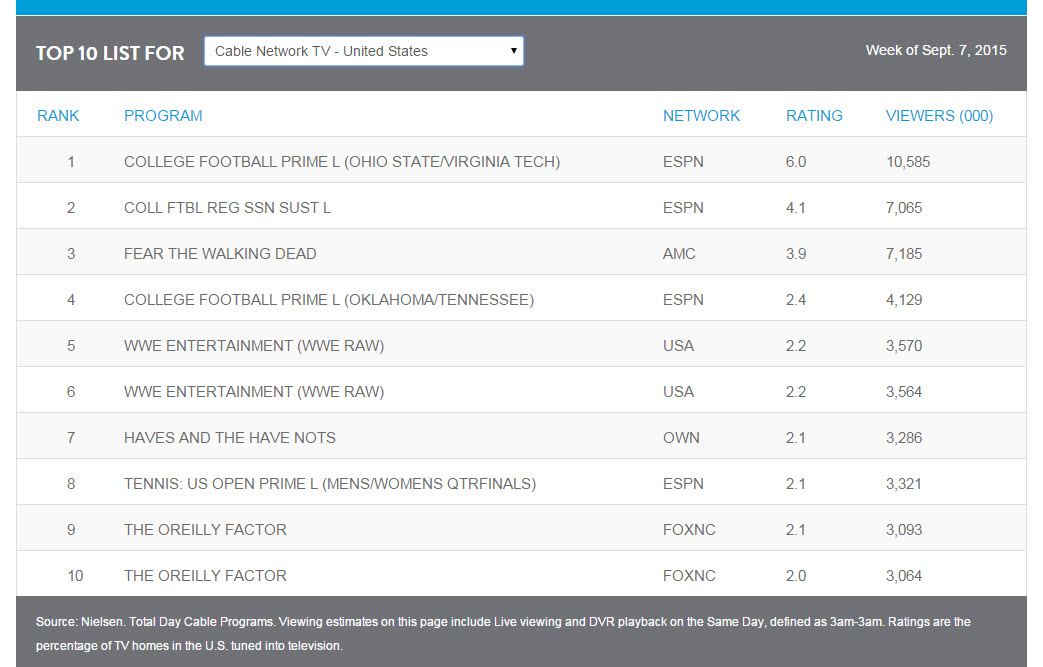The height and width of the screenshot is (667, 1043).
Task: Click FOXNC network in the 3,064 viewers row
Action: [x=689, y=575]
